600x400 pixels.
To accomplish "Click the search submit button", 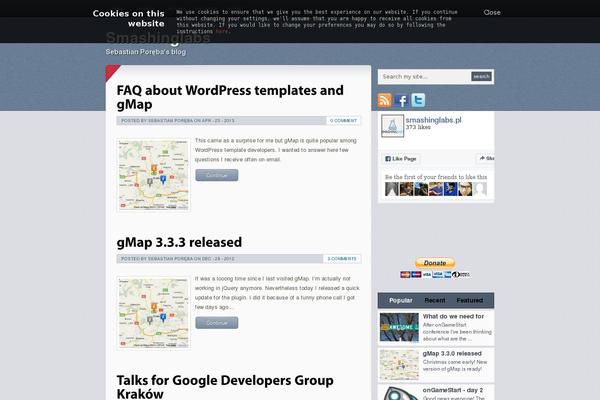I will tap(481, 77).
